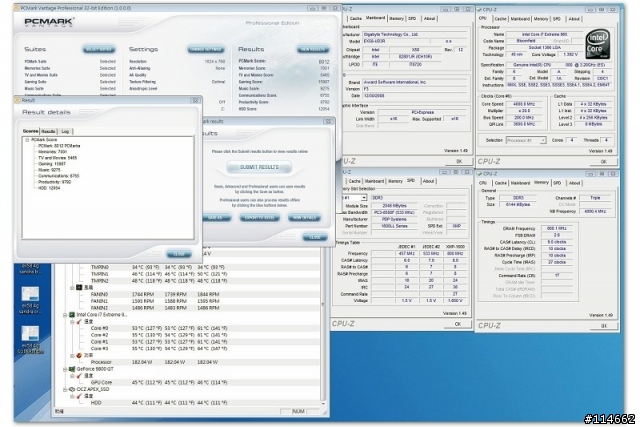Click the Part Number field in SPD window
The width and height of the screenshot is (640, 427).
tap(394, 226)
